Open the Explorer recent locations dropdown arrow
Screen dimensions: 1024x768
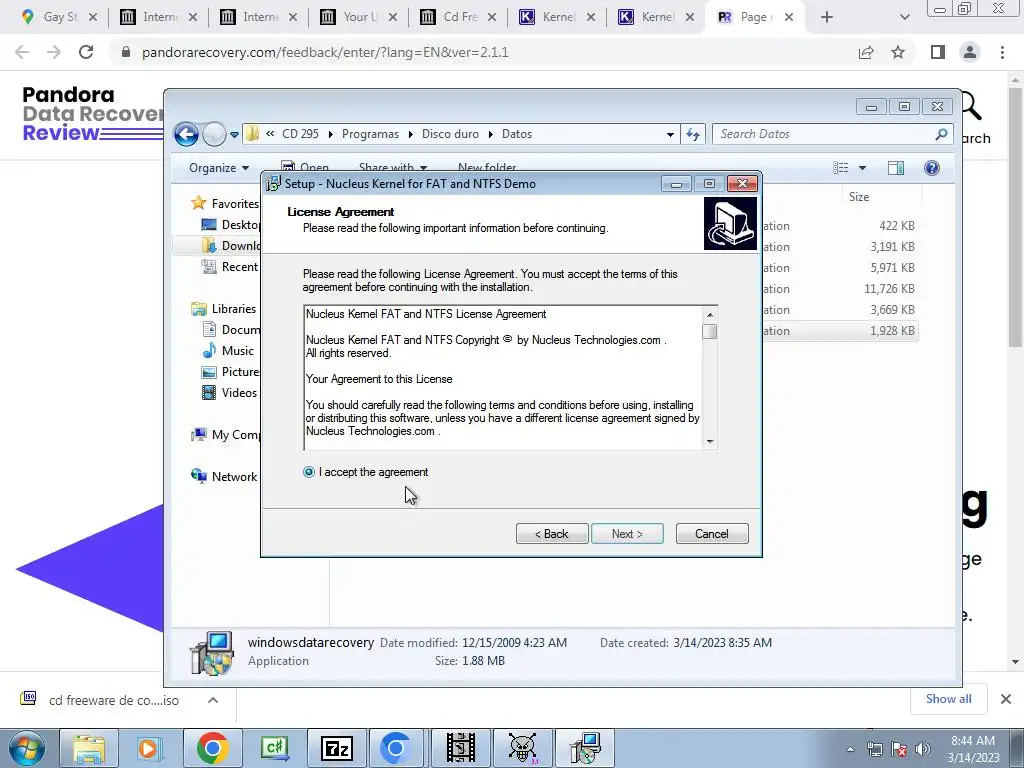pos(234,135)
